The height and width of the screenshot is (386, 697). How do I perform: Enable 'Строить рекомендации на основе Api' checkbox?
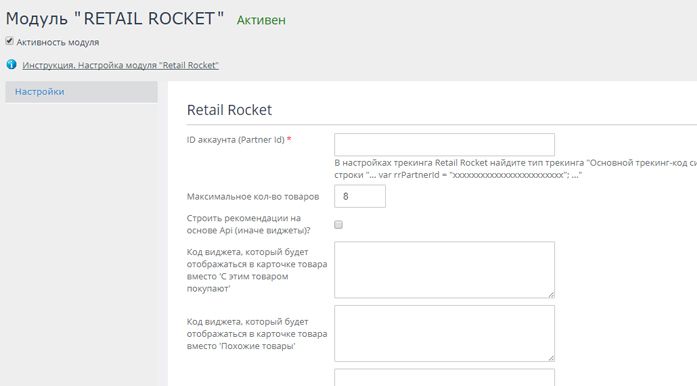338,225
